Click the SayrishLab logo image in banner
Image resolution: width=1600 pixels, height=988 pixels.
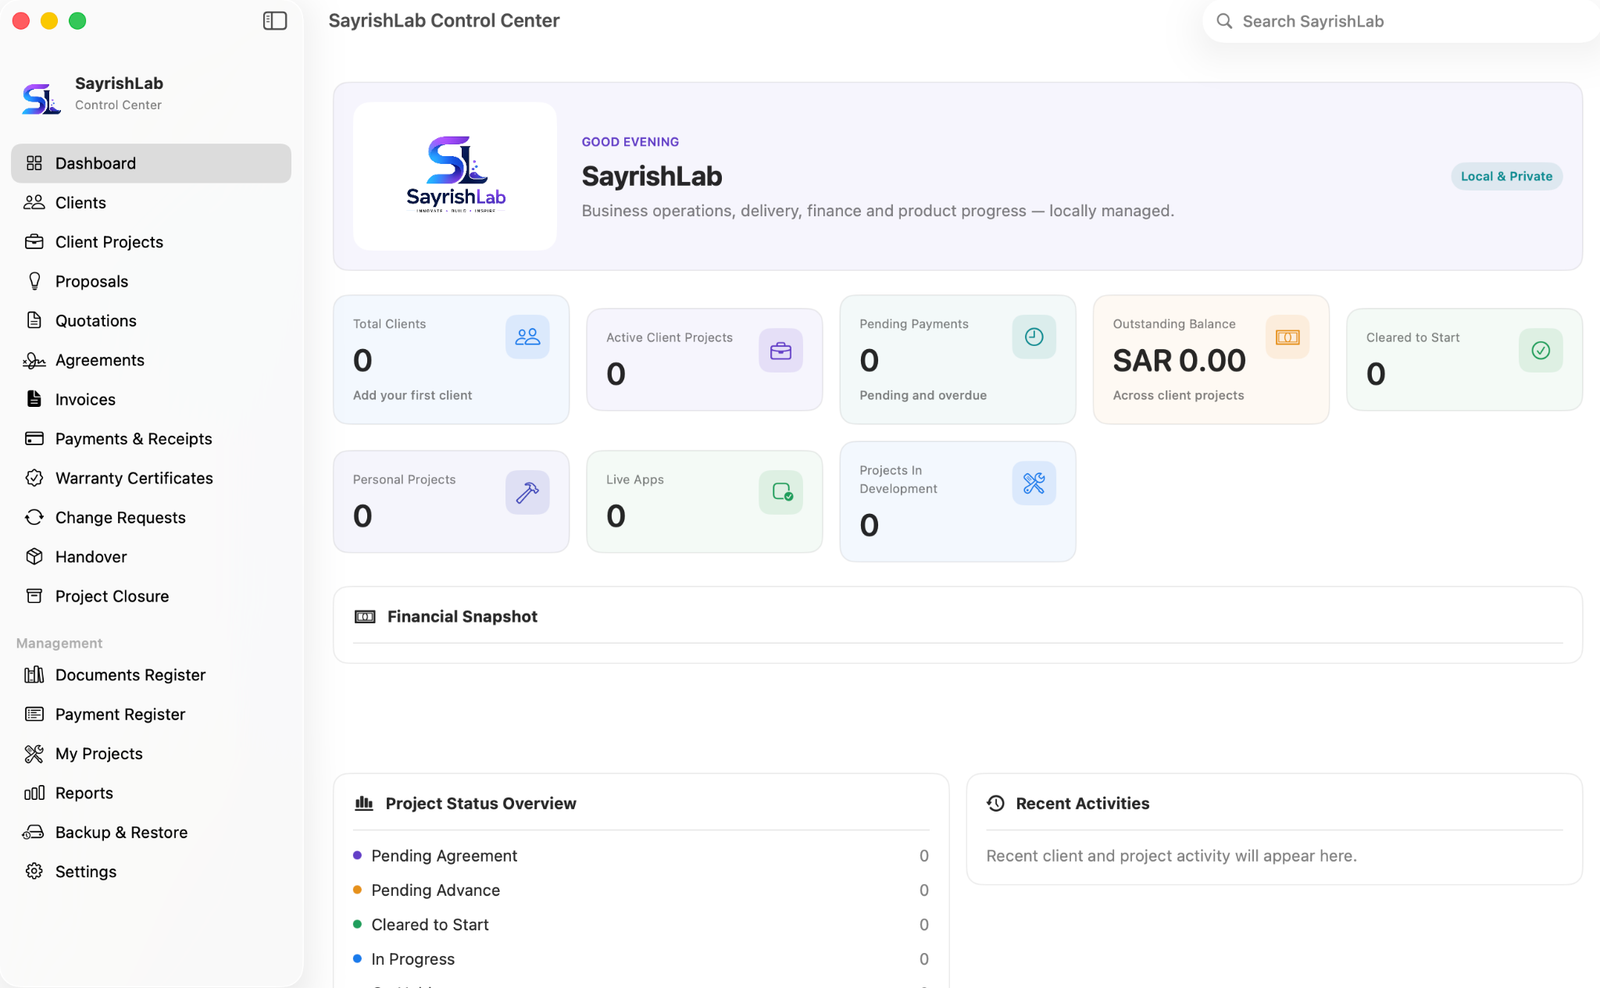[x=455, y=176]
